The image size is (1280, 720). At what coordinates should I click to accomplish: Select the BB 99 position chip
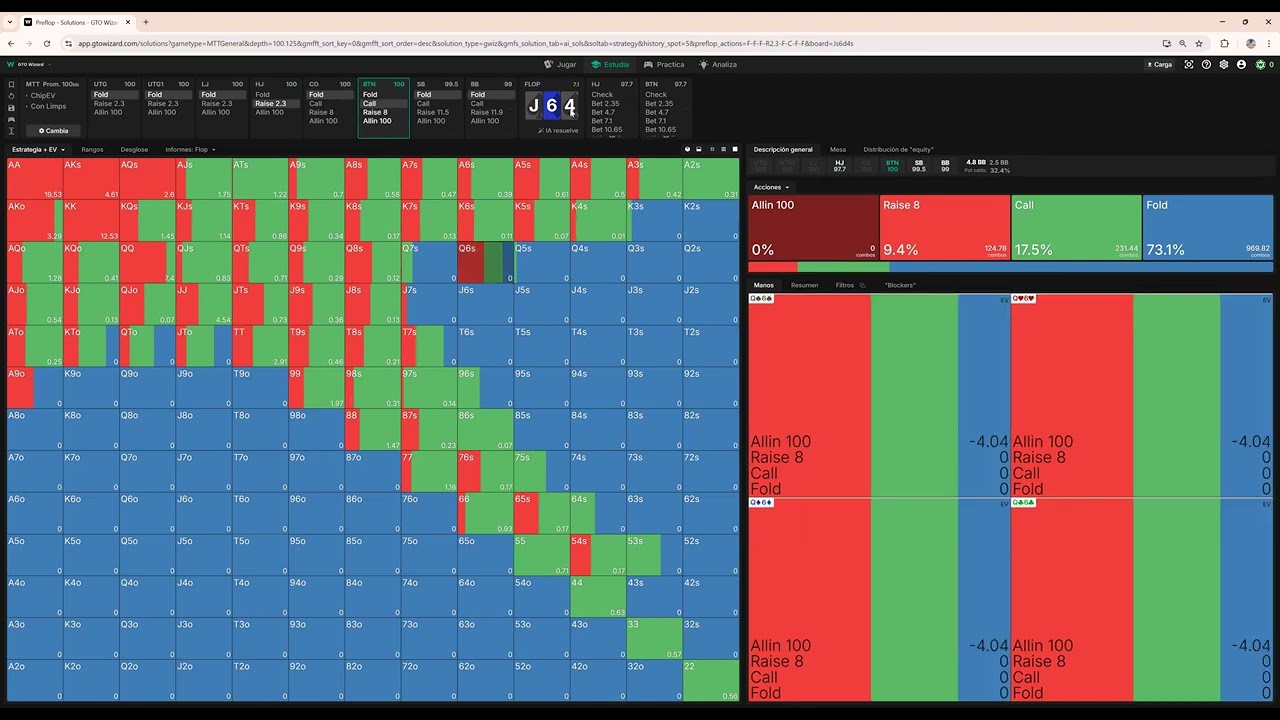pos(945,165)
